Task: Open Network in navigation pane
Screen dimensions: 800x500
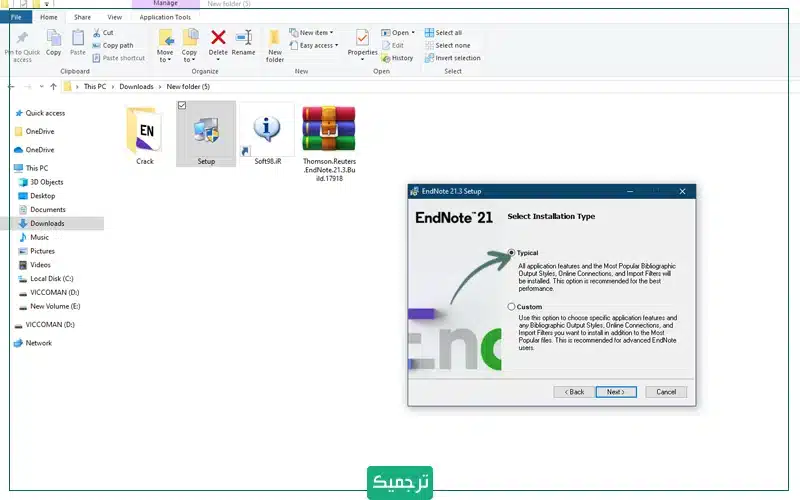Action: 33,343
